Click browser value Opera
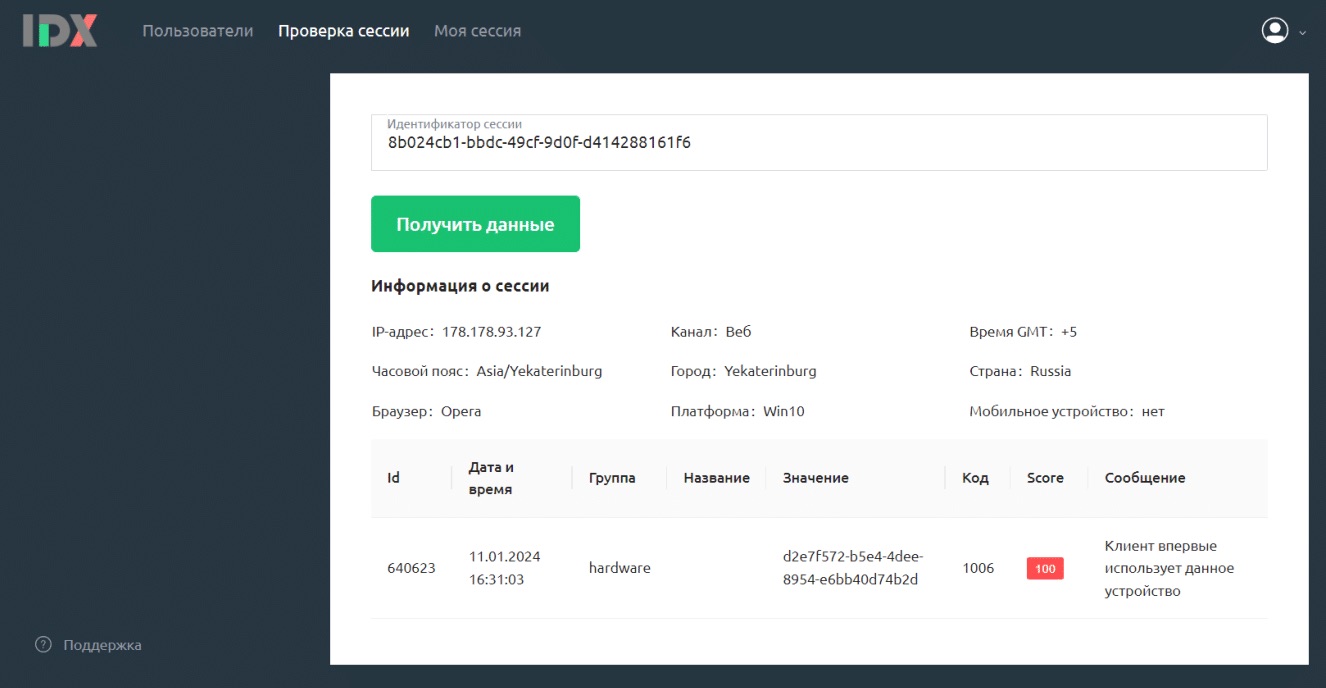The height and width of the screenshot is (688, 1326). click(x=461, y=411)
